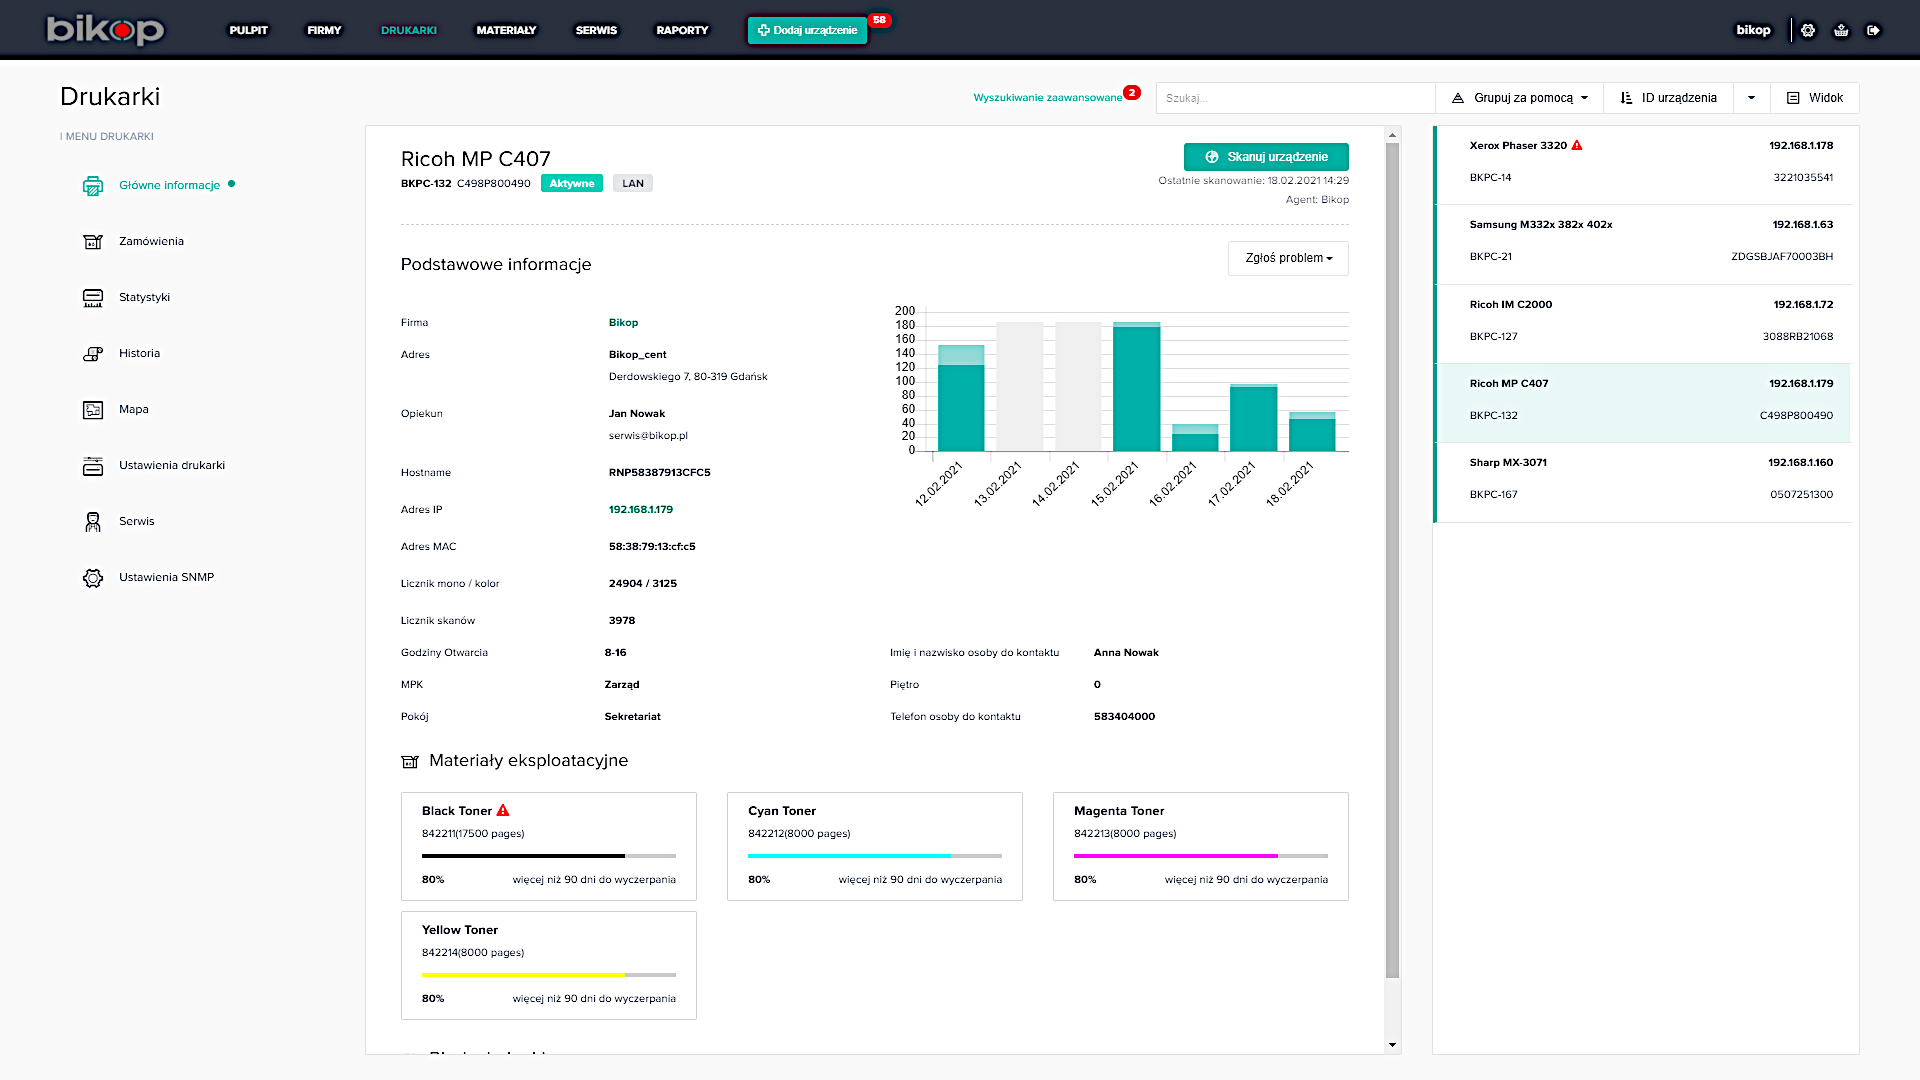Click the Black Toner level bar
The image size is (1920, 1080).
[549, 856]
